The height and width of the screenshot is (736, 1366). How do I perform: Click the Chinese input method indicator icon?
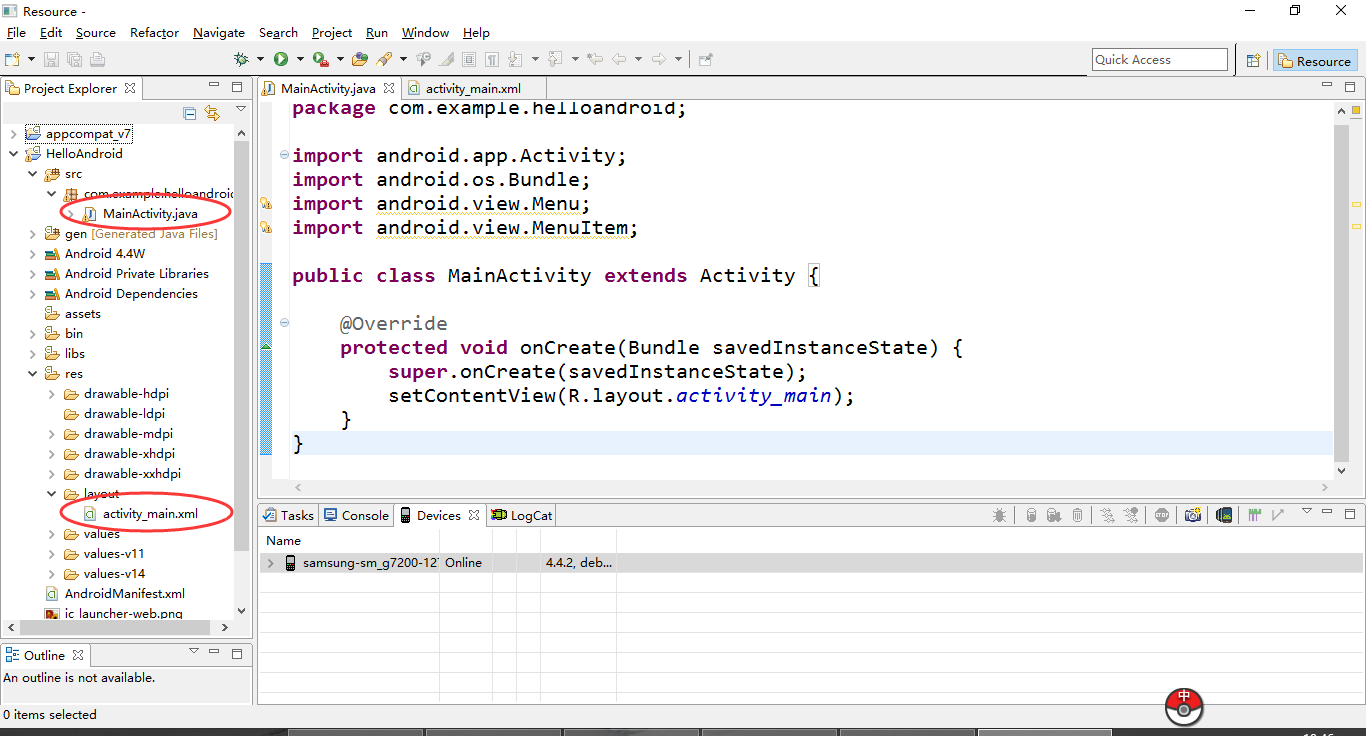(1184, 706)
